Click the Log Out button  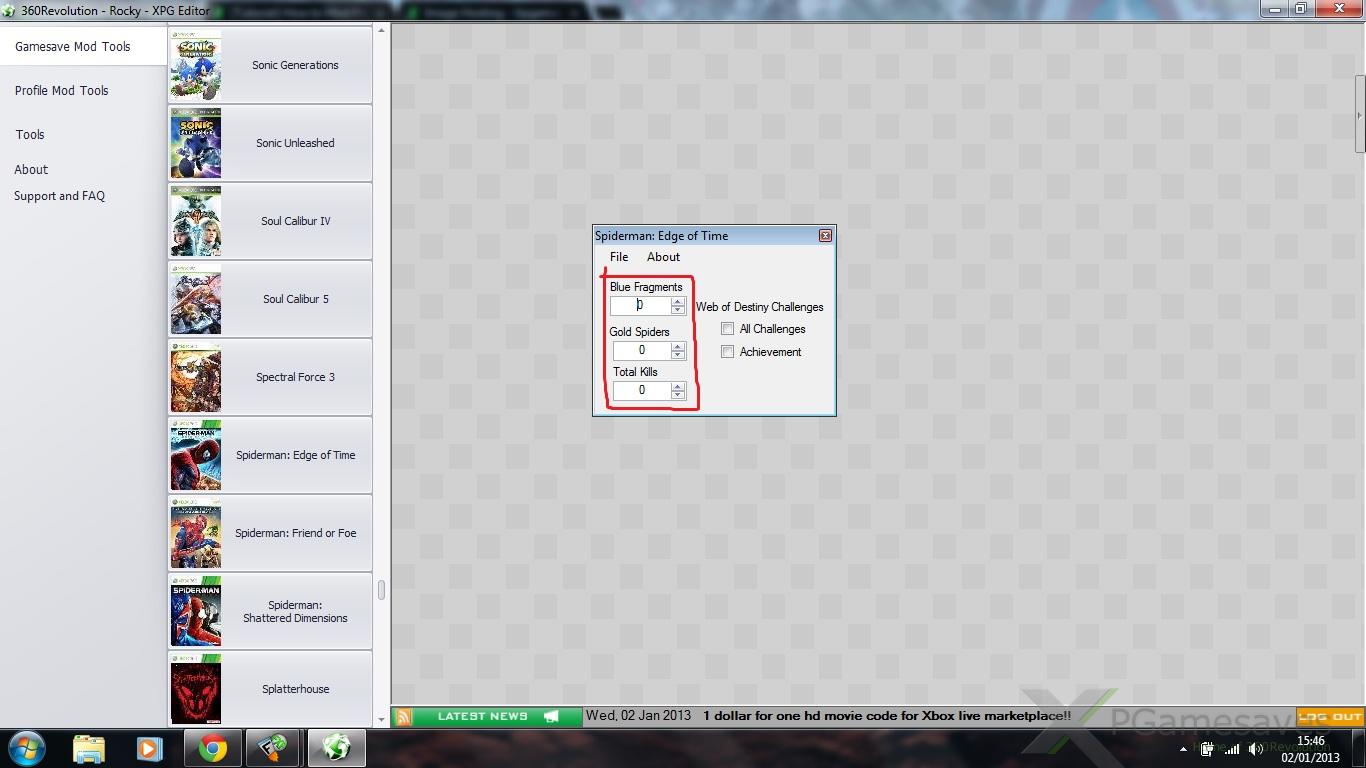pyautogui.click(x=1330, y=716)
